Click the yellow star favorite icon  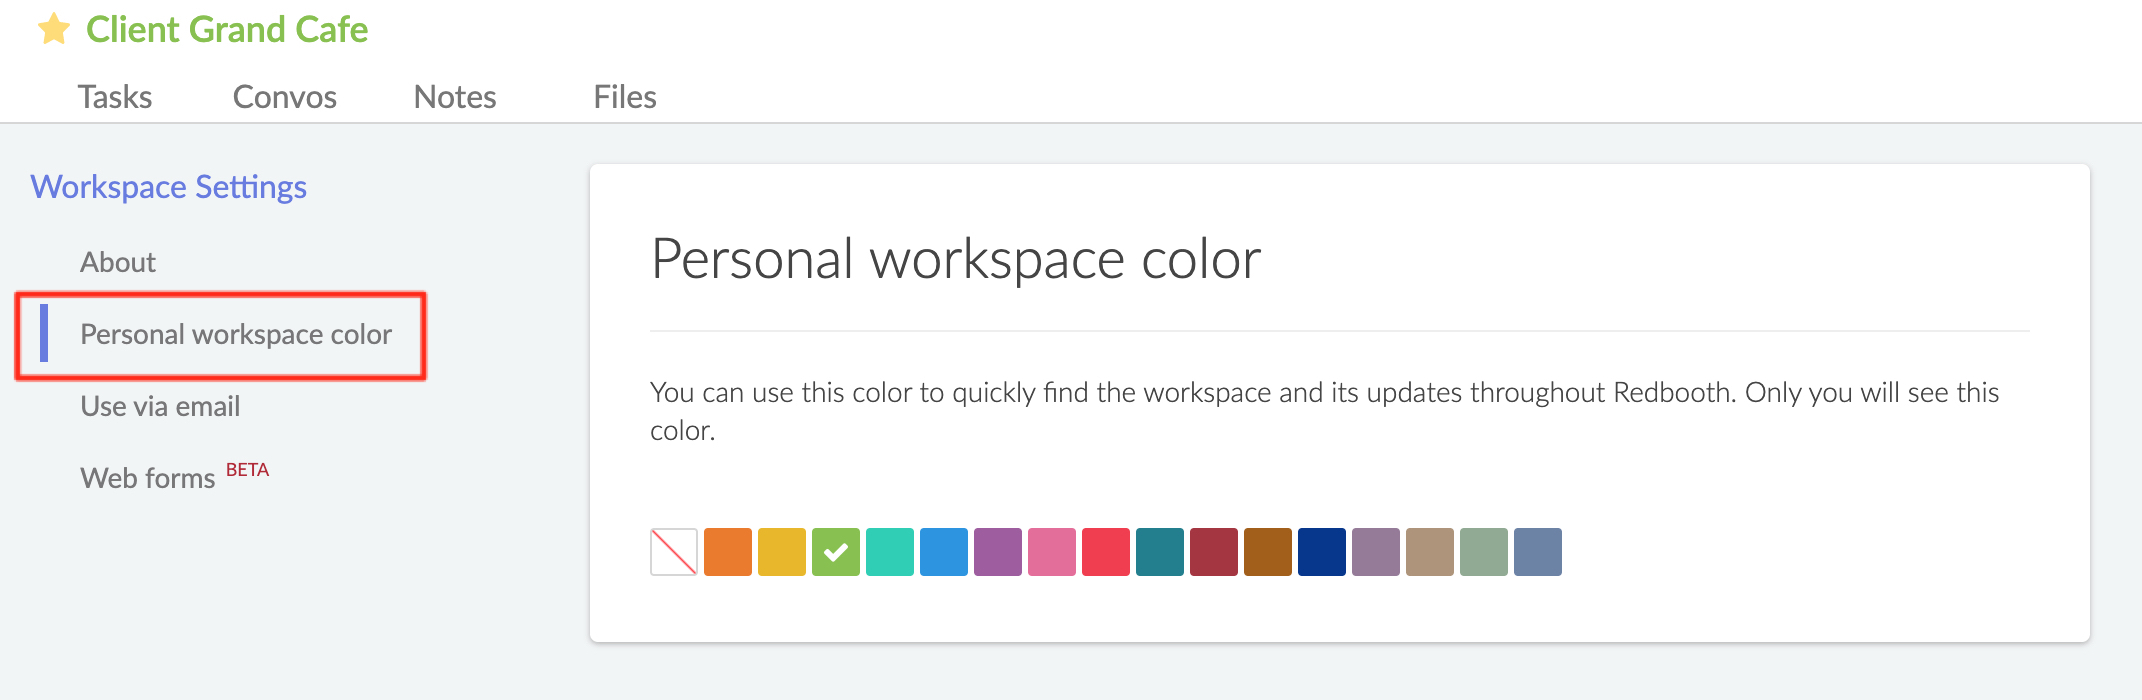point(54,29)
